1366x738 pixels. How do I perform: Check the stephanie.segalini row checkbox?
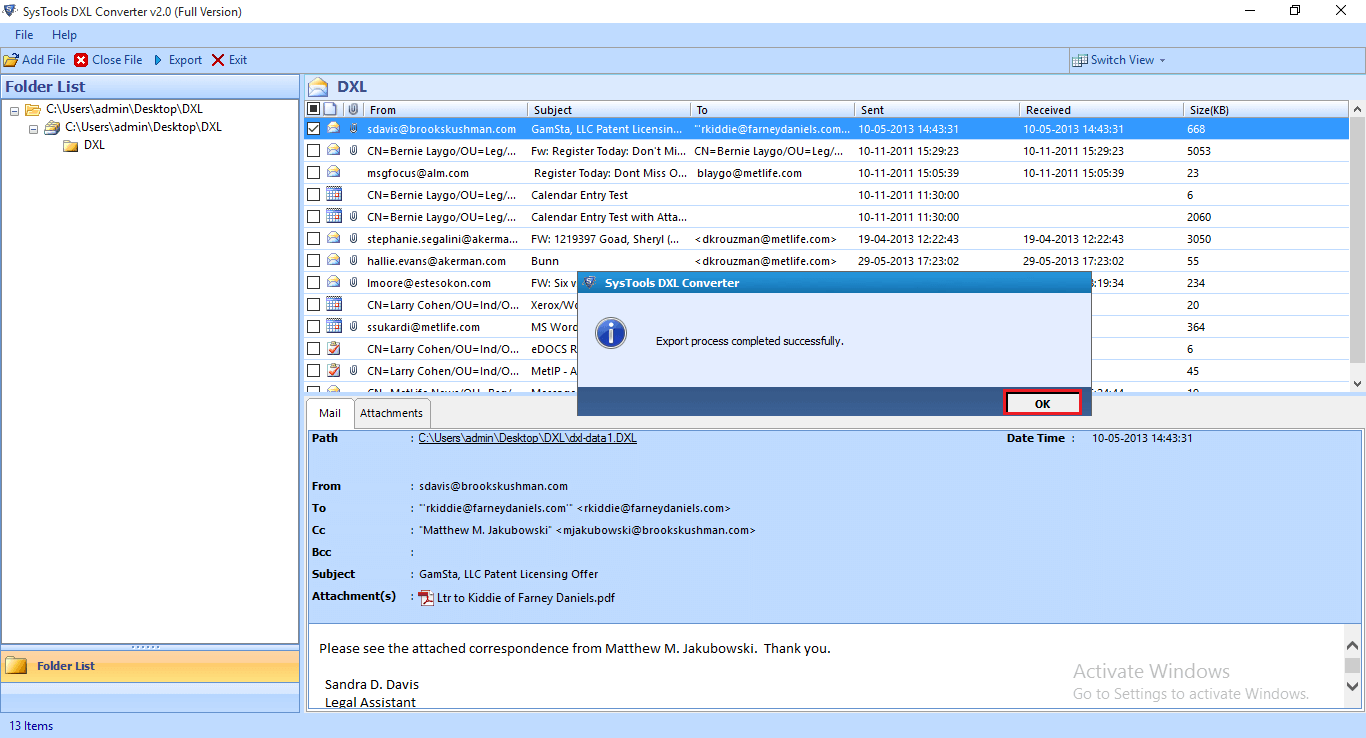[313, 239]
